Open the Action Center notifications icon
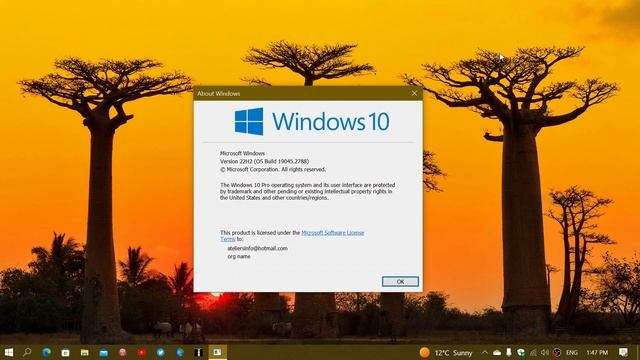The width and height of the screenshot is (640, 360). (623, 352)
